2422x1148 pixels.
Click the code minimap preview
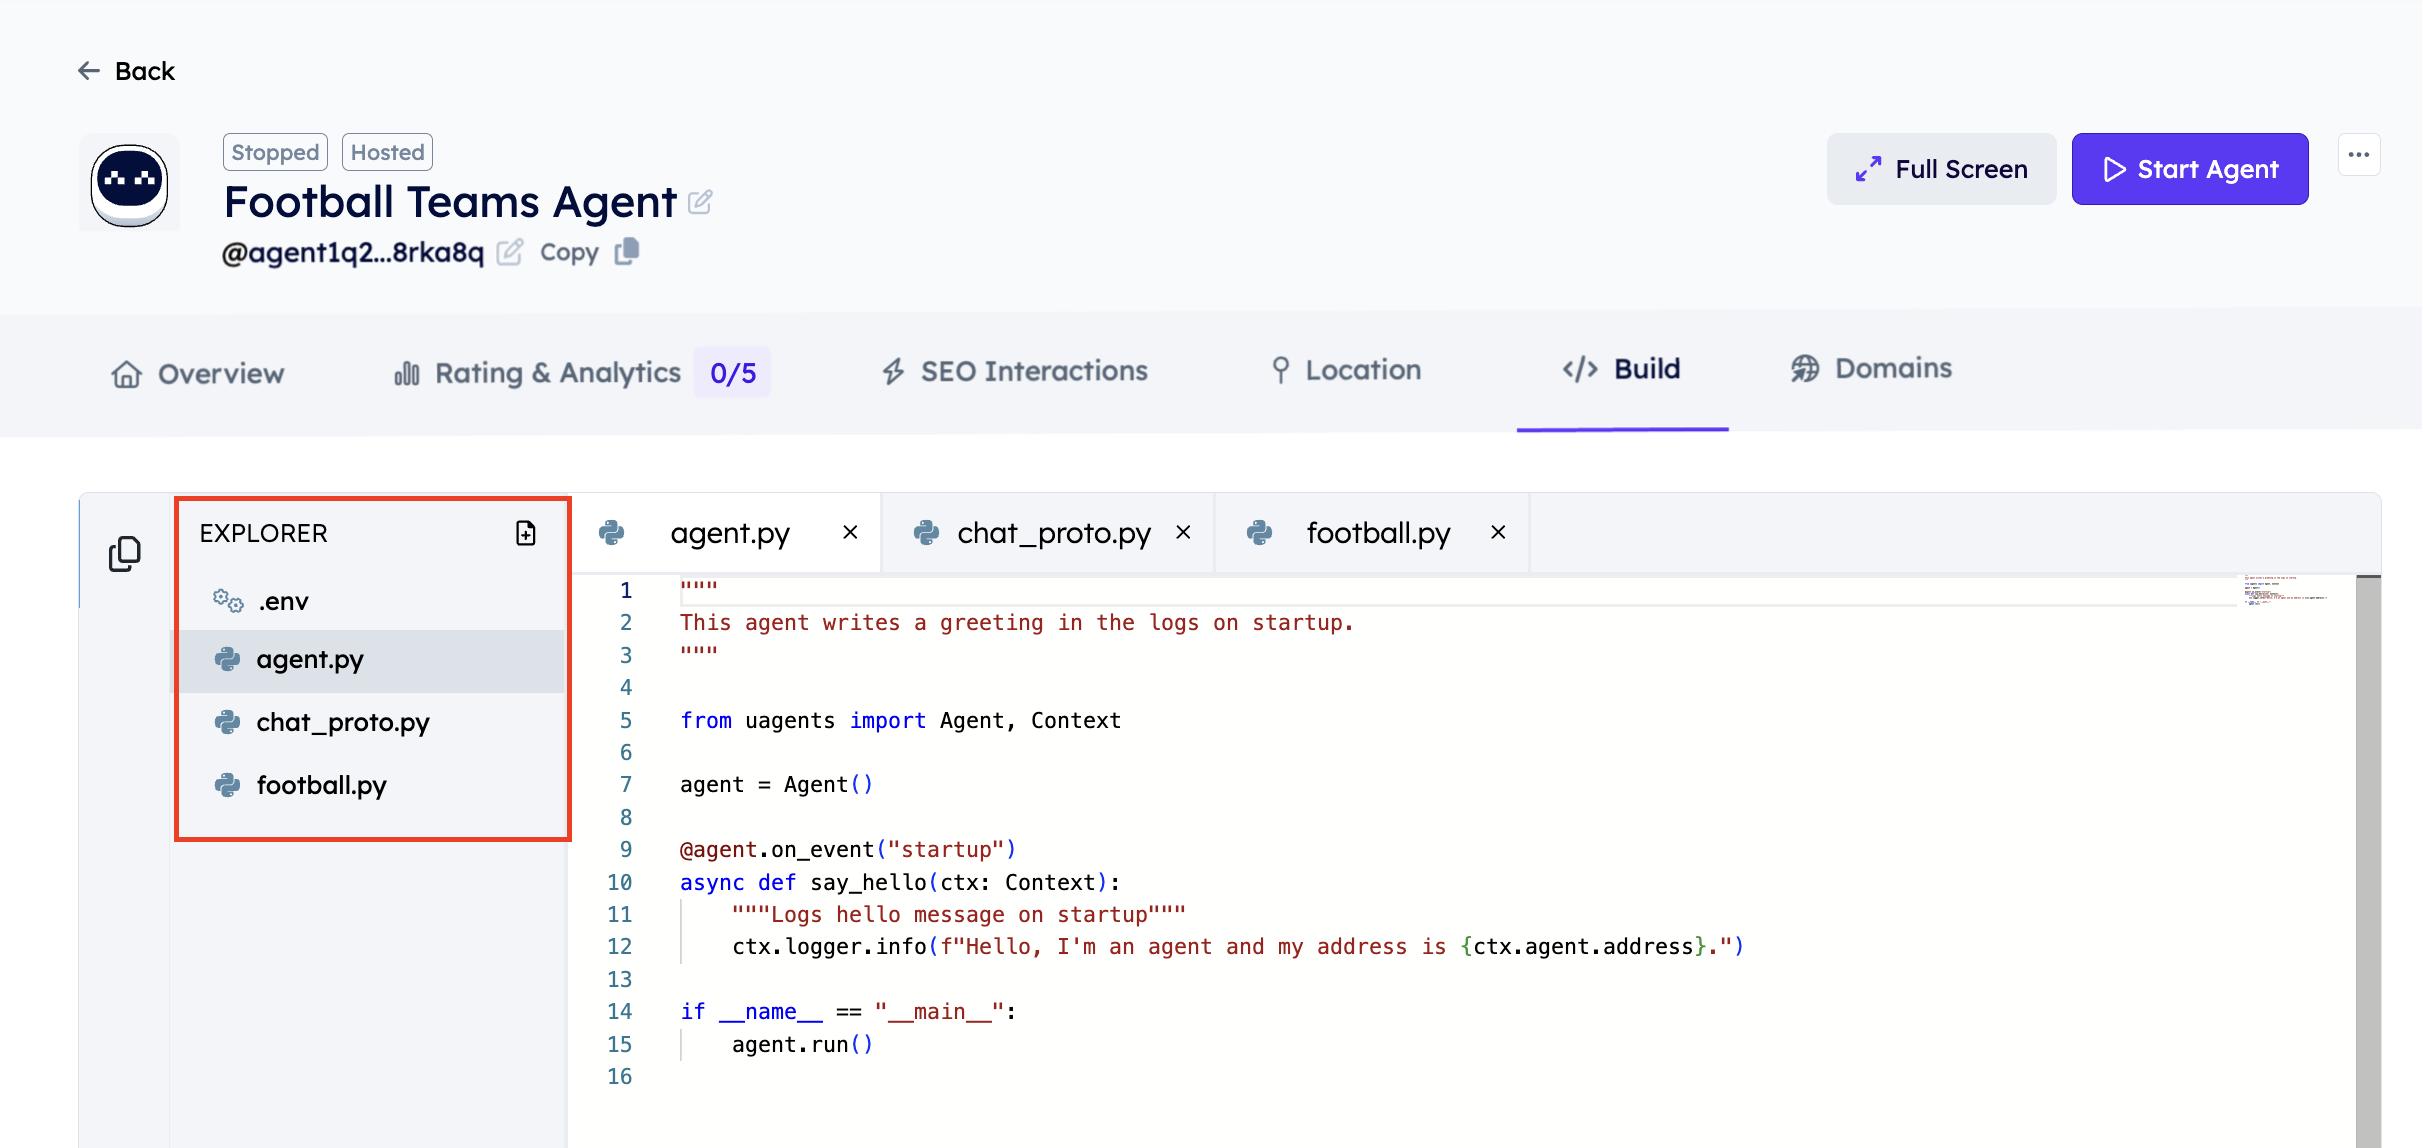2288,590
